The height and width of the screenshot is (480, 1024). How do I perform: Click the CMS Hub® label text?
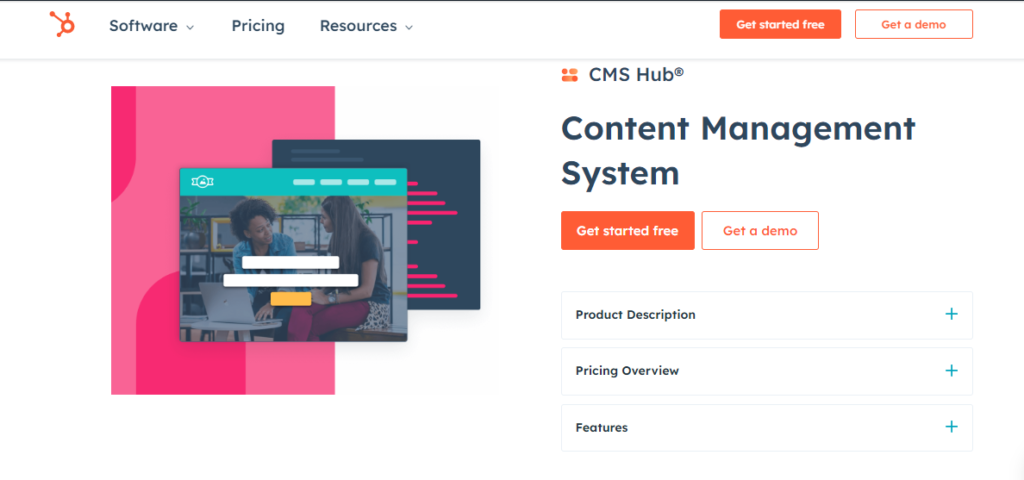[x=636, y=74]
